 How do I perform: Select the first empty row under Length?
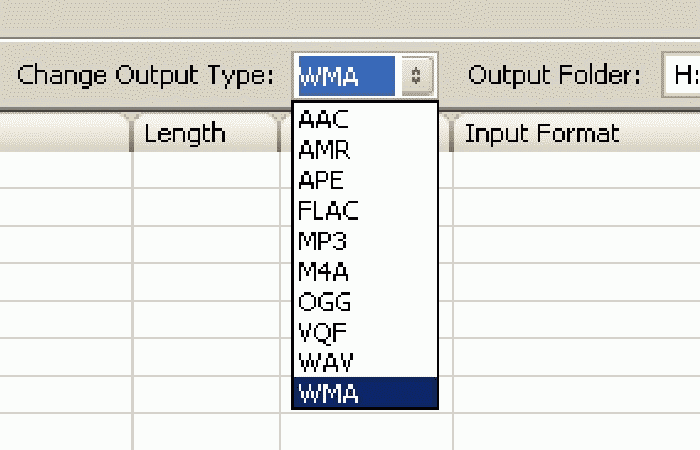[x=205, y=169]
